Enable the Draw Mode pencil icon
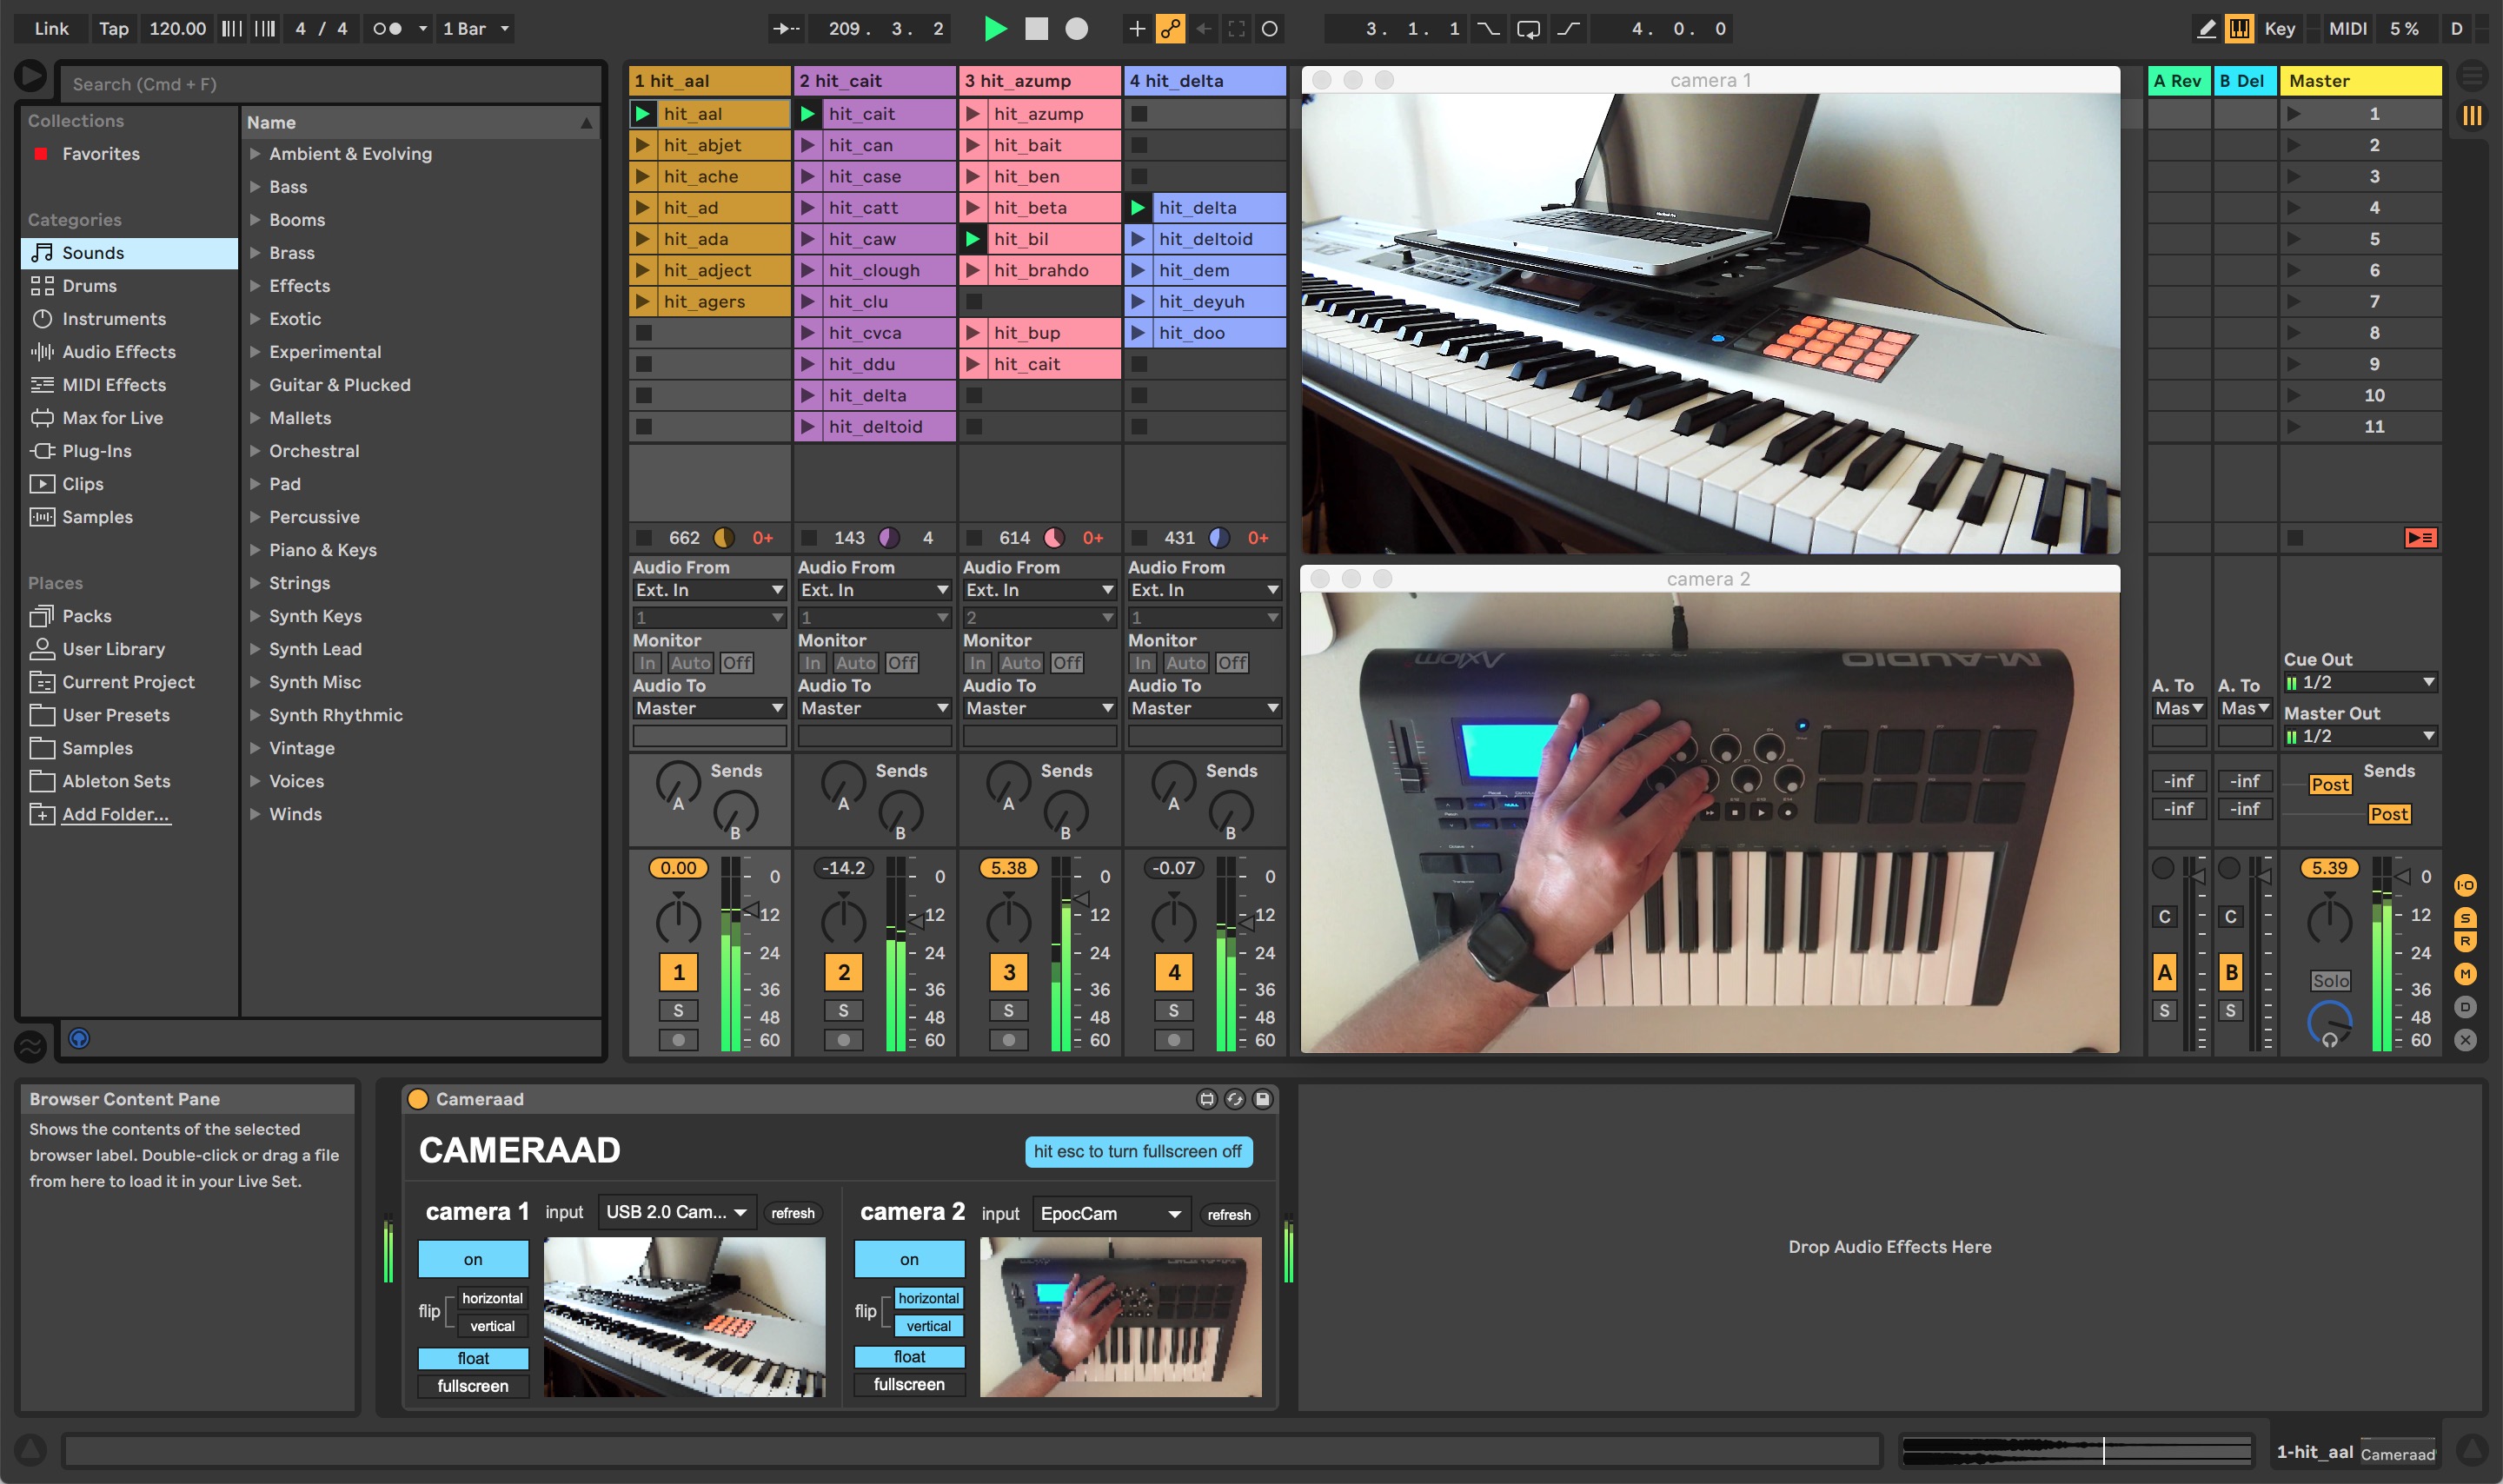Image resolution: width=2503 pixels, height=1484 pixels. [x=2205, y=29]
